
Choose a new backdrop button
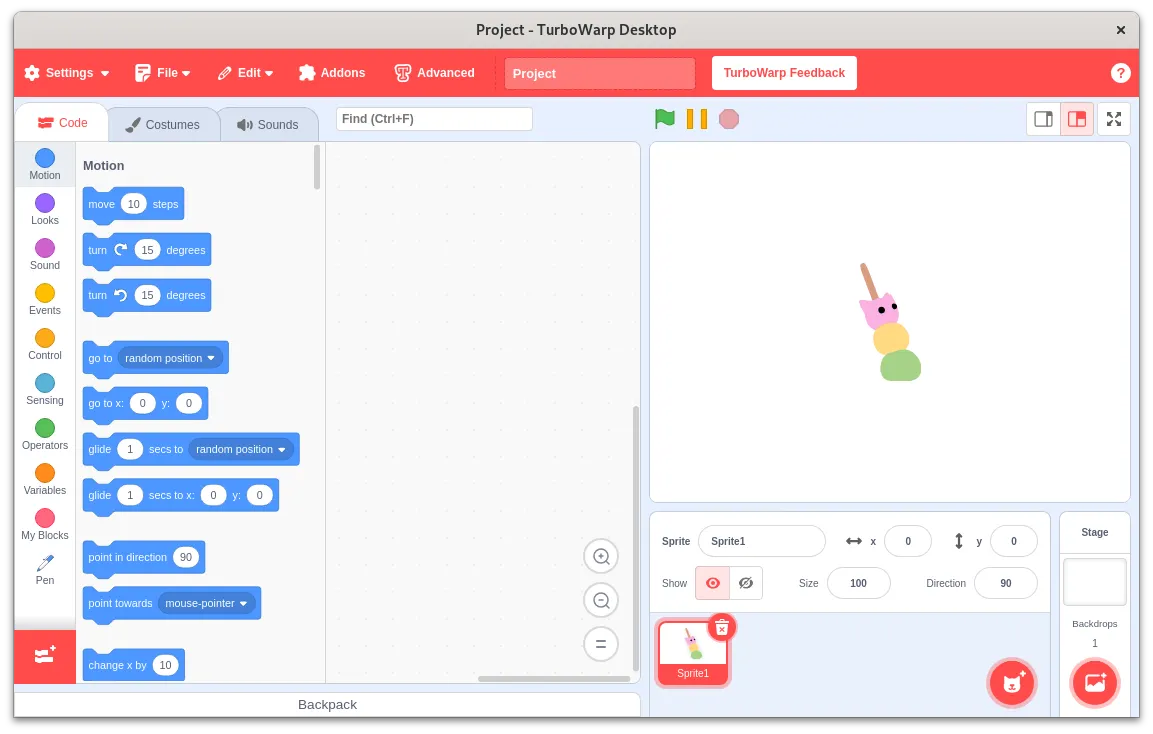(x=1095, y=683)
